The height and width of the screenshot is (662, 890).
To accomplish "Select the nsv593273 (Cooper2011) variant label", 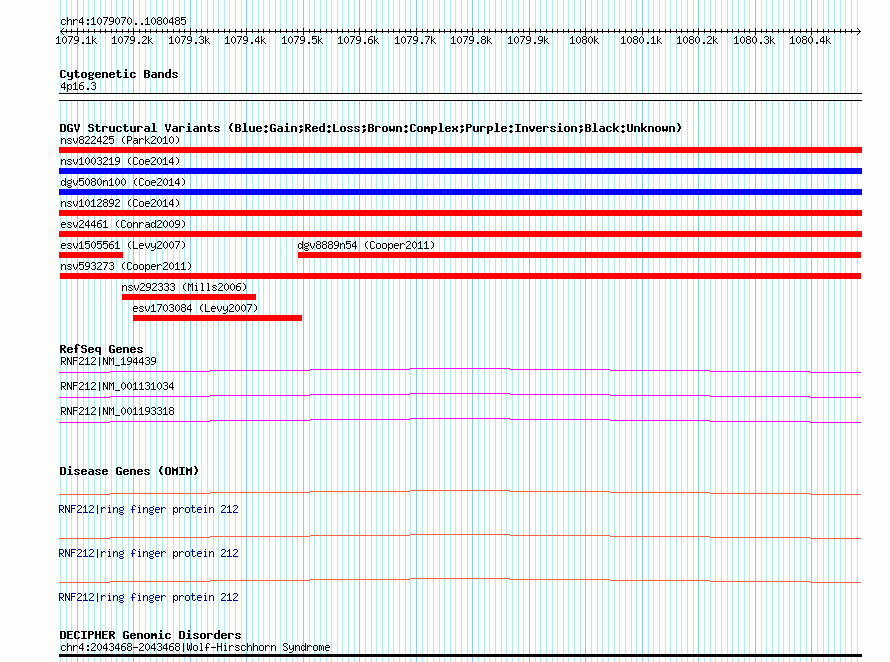I will pyautogui.click(x=126, y=266).
